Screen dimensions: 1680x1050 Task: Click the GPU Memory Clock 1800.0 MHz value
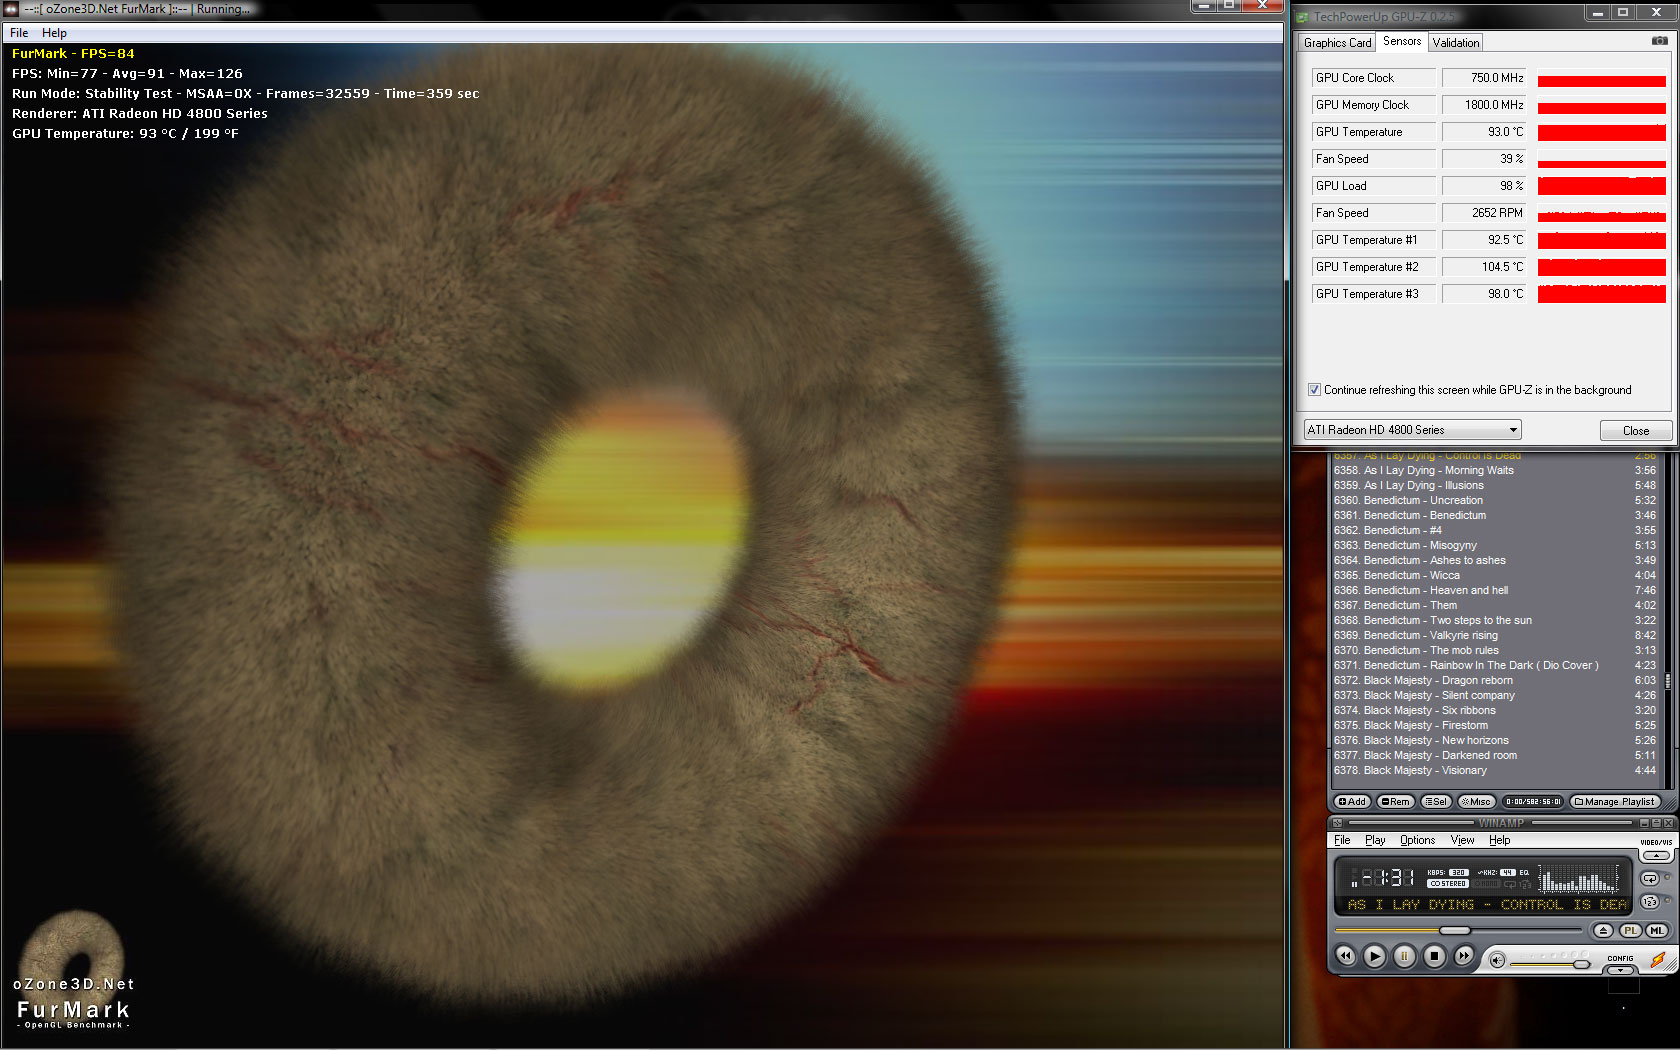[1484, 105]
